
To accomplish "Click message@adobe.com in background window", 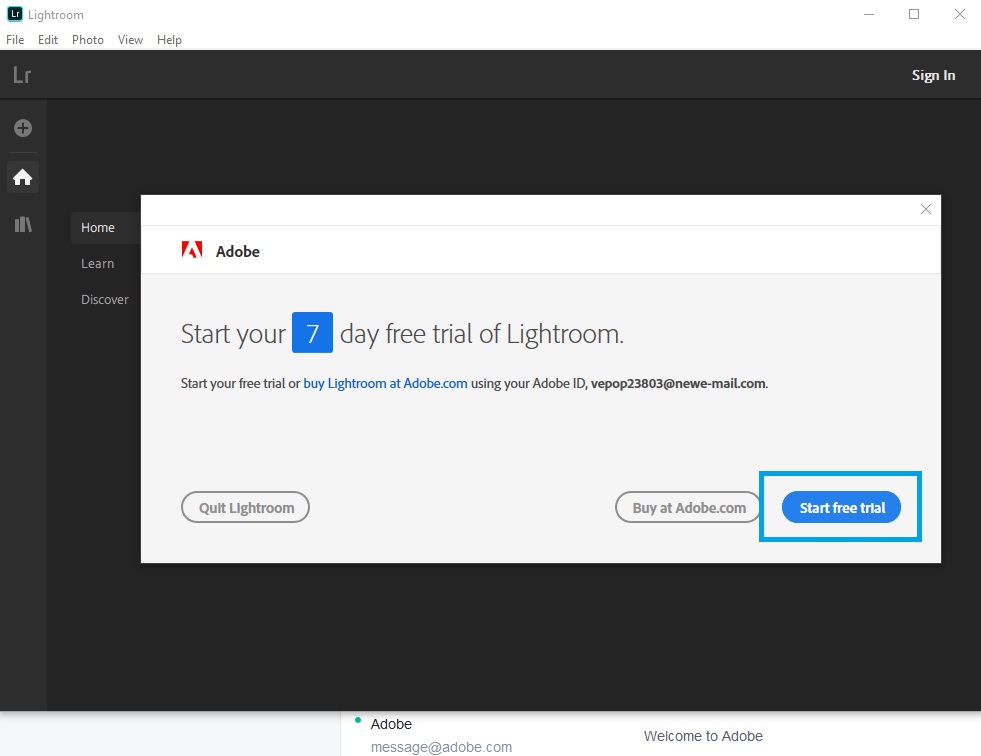I will [x=441, y=747].
